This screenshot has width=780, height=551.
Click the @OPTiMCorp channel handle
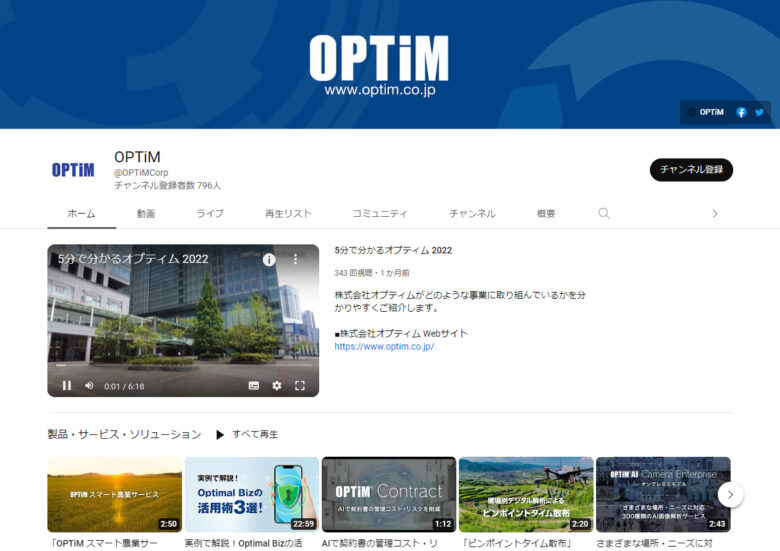pos(141,173)
